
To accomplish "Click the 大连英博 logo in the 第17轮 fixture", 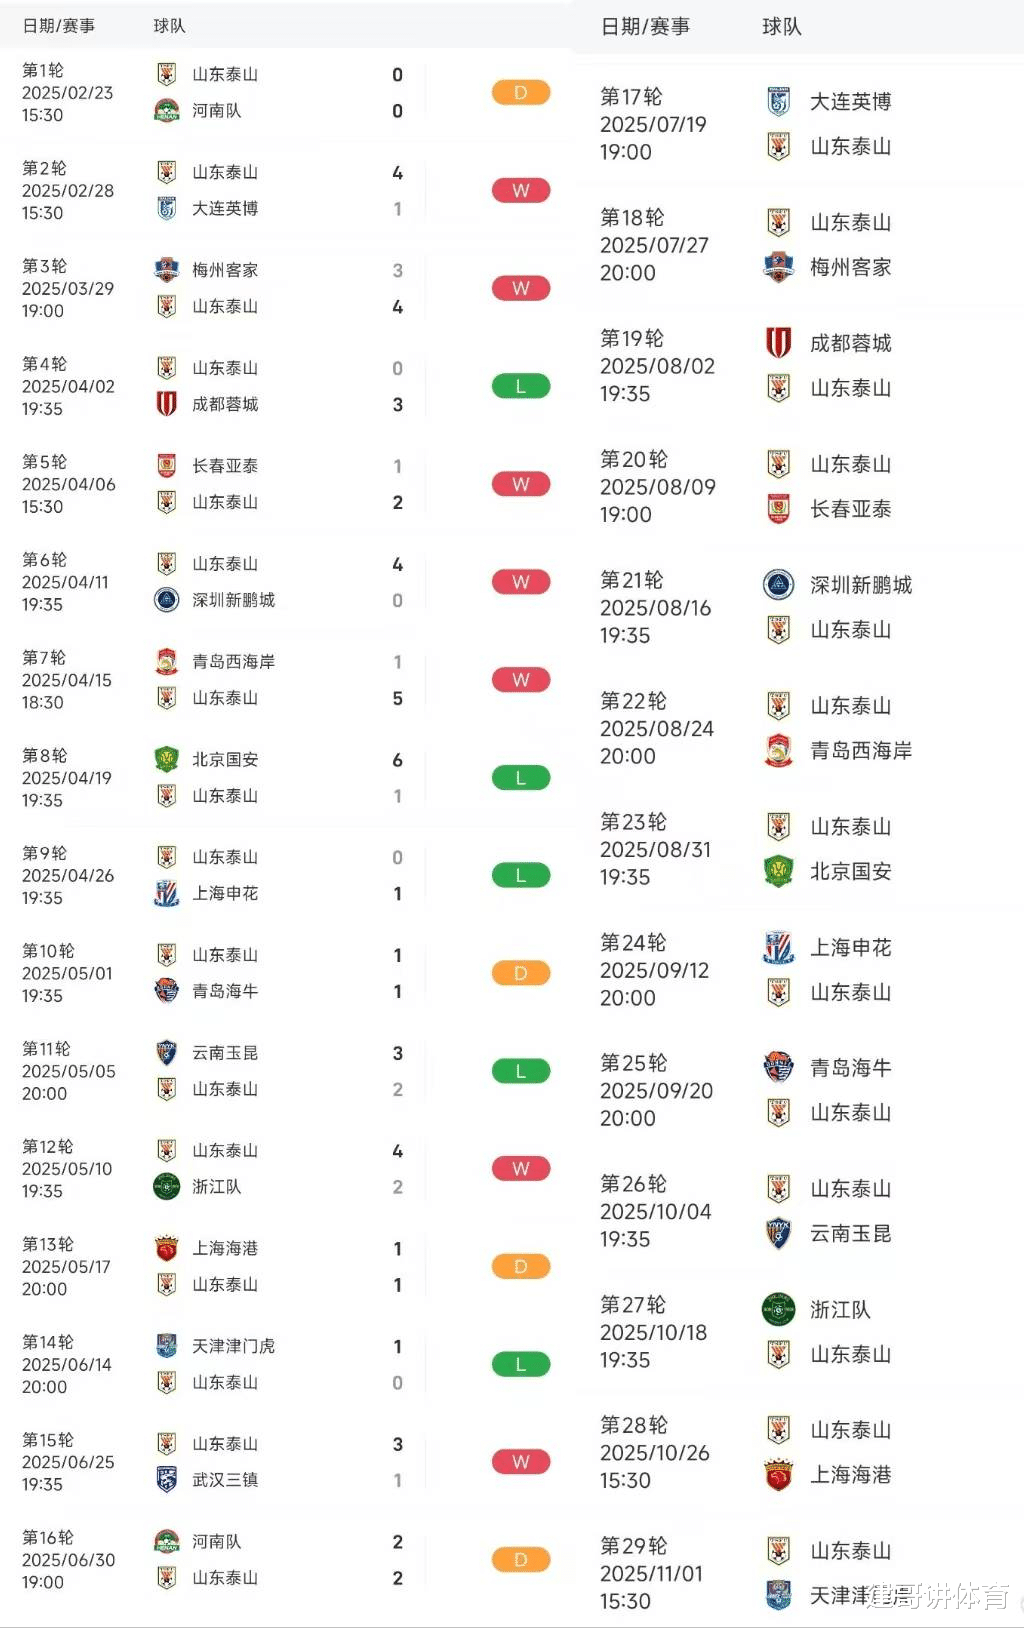I will (779, 102).
